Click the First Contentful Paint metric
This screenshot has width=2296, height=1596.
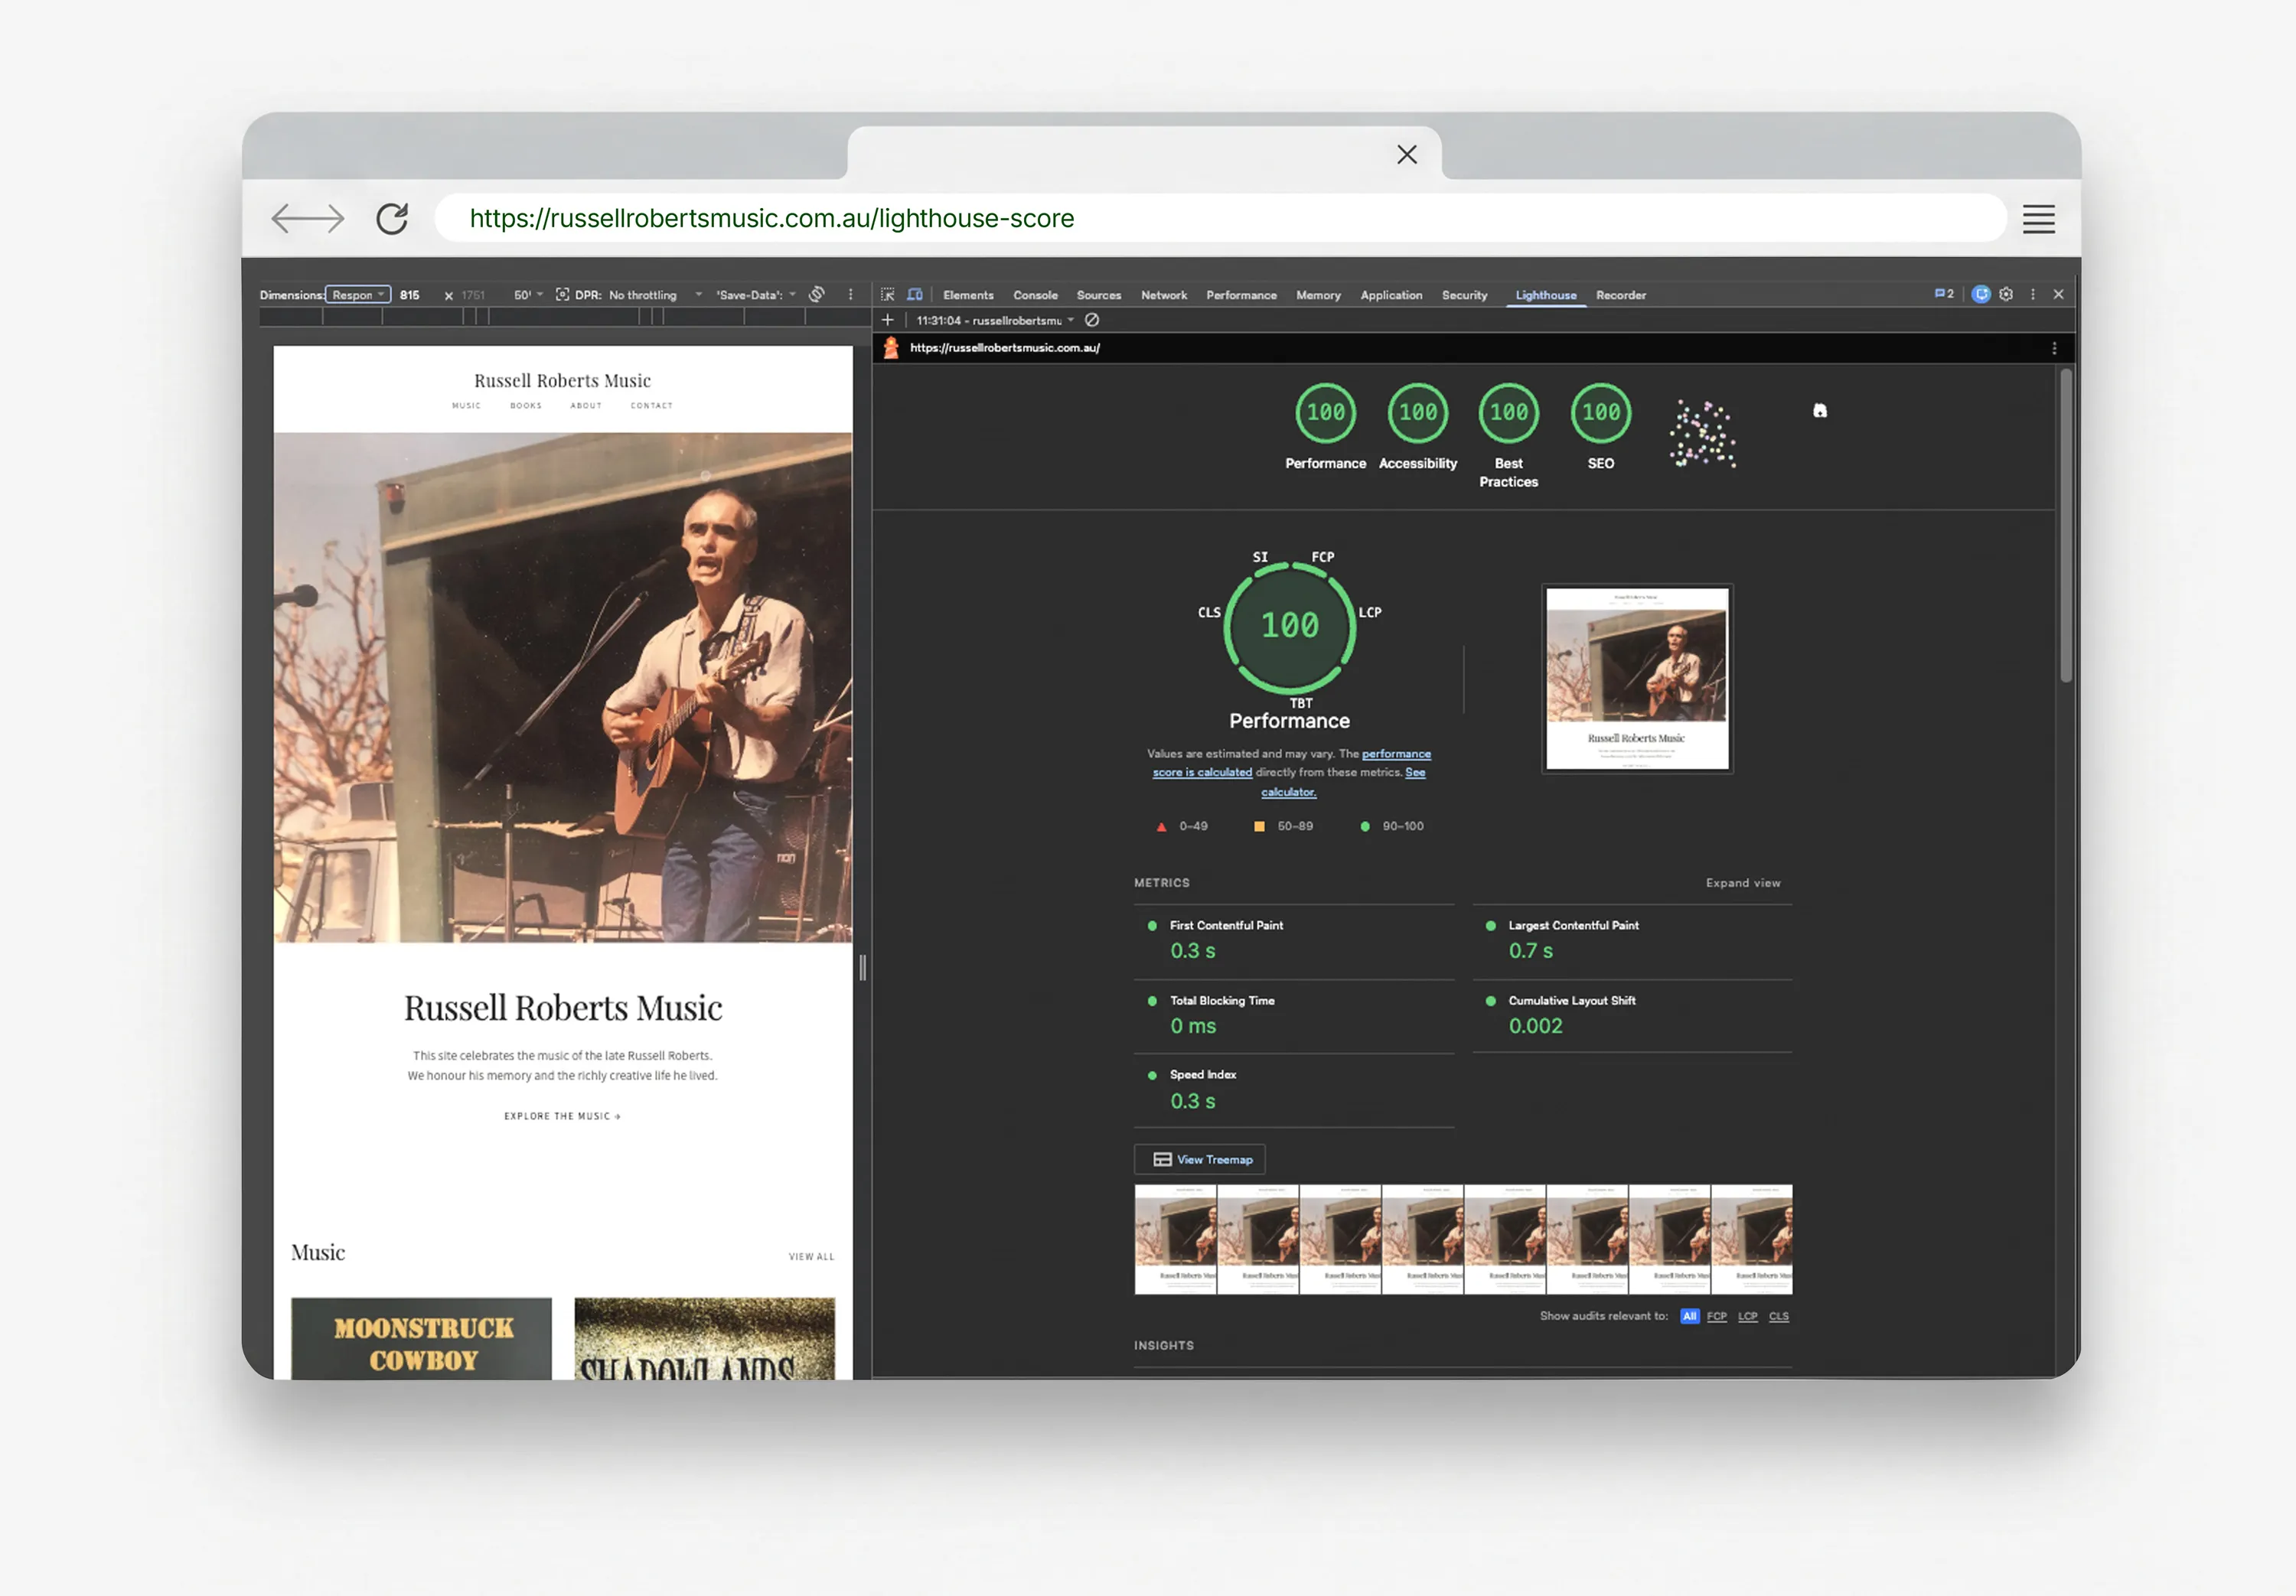[1294, 940]
